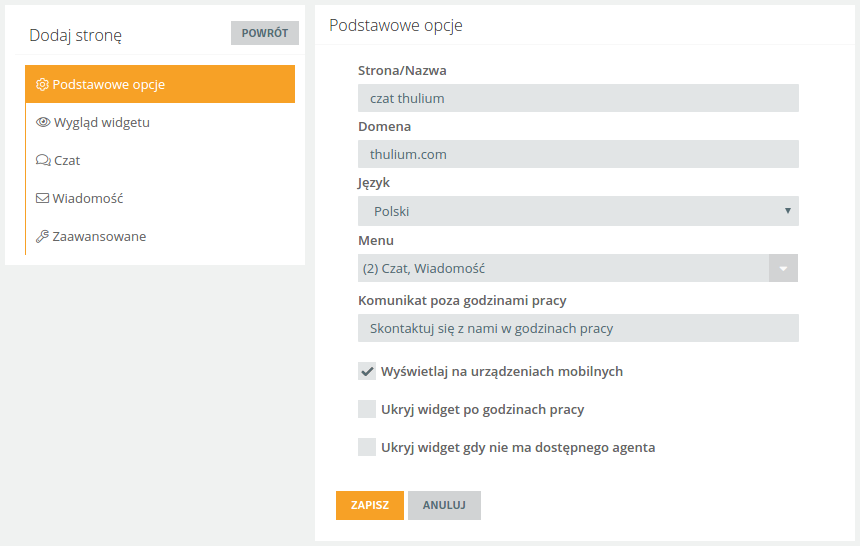This screenshot has width=860, height=546.
Task: Click the eye icon beside Wygląd widgetu
Action: [x=43, y=122]
